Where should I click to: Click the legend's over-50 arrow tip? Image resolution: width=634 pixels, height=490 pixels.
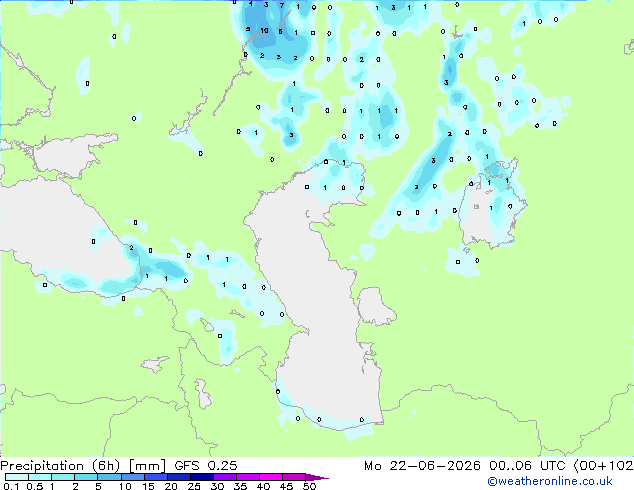coord(317,477)
